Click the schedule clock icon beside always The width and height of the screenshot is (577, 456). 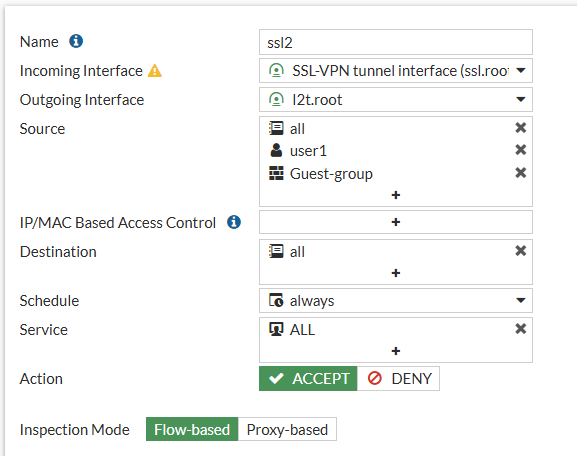point(276,300)
